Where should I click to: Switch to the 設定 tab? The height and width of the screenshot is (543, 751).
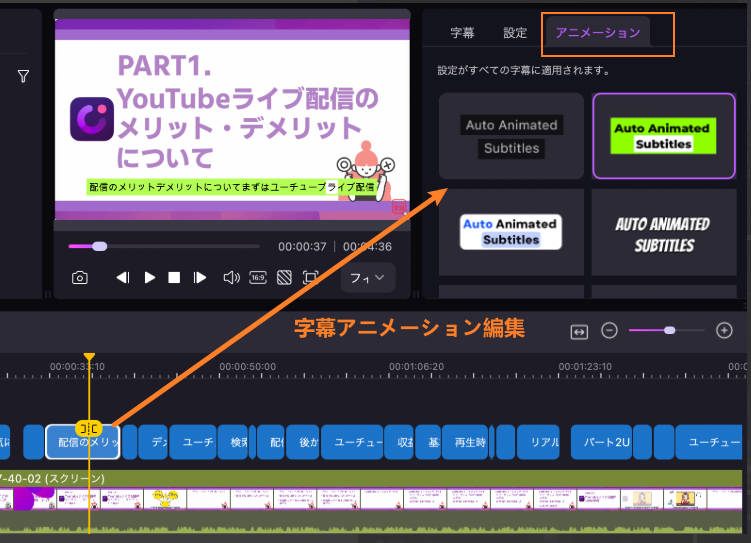point(515,33)
